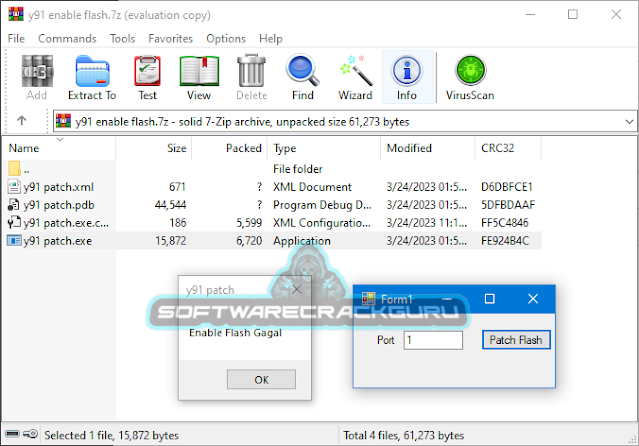Click the disk drive icon in status bar
The width and height of the screenshot is (639, 446).
[13, 433]
